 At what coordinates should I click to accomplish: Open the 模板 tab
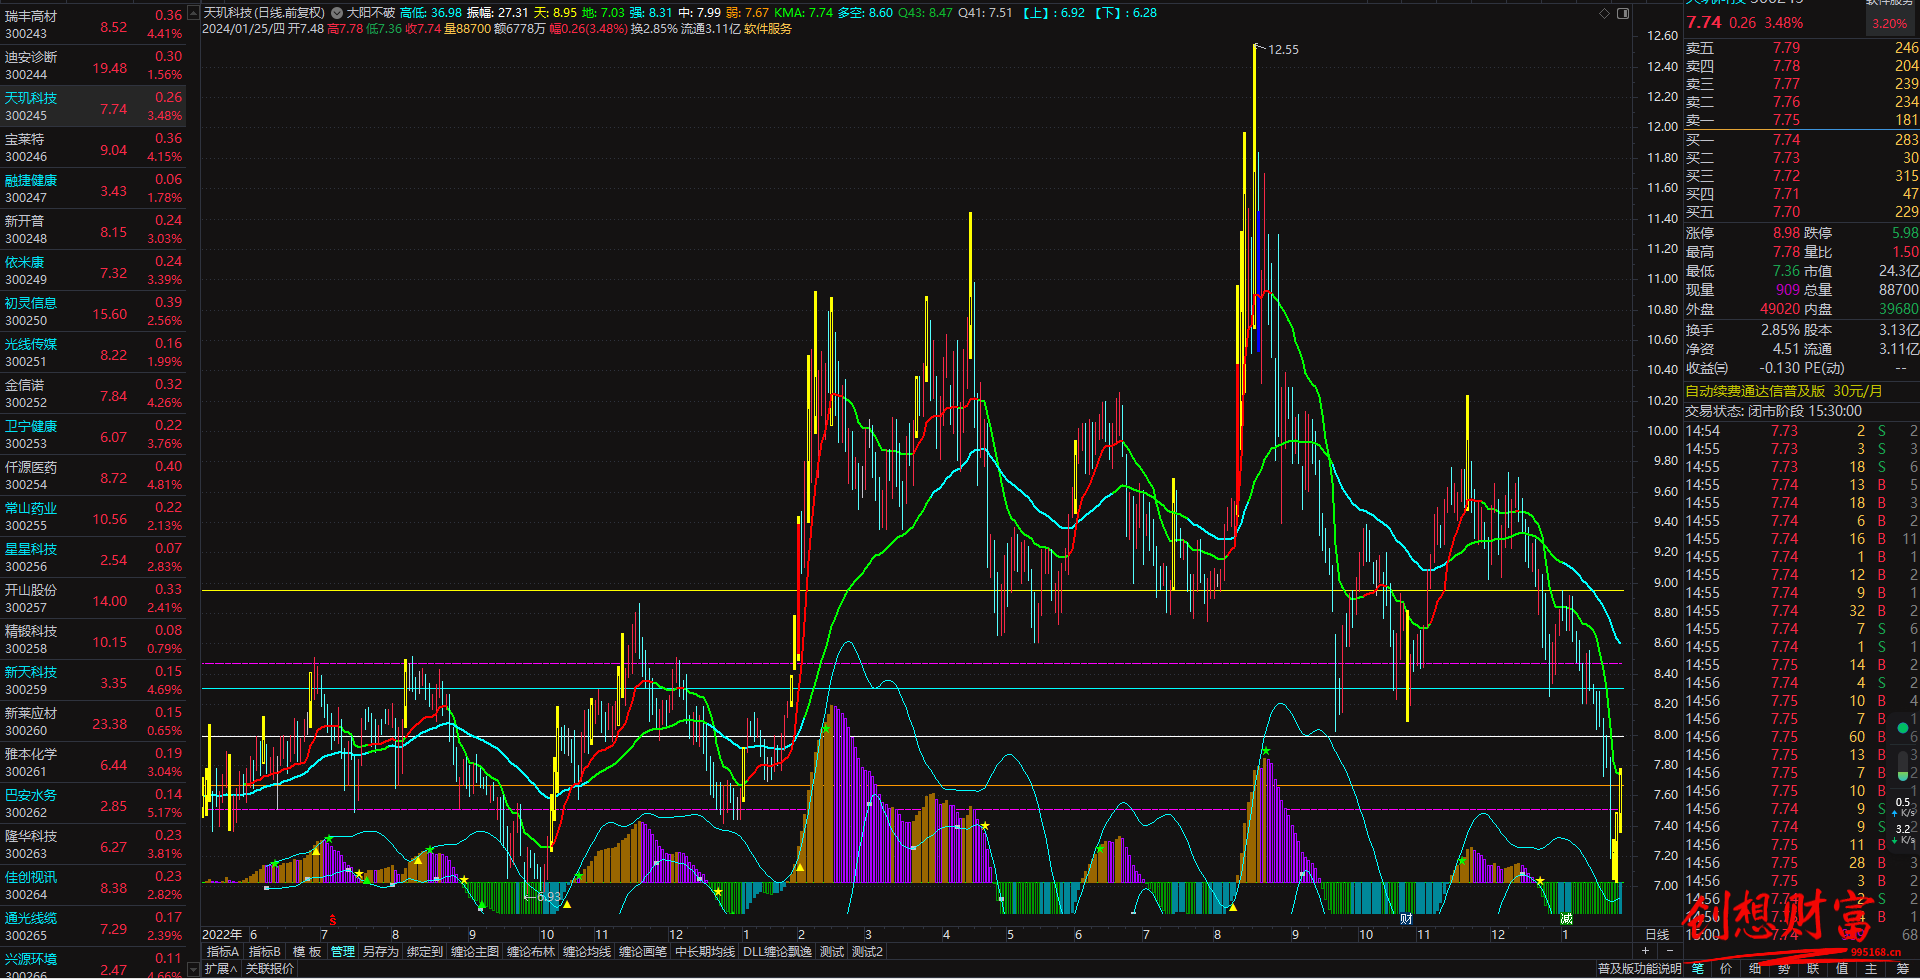pos(307,951)
